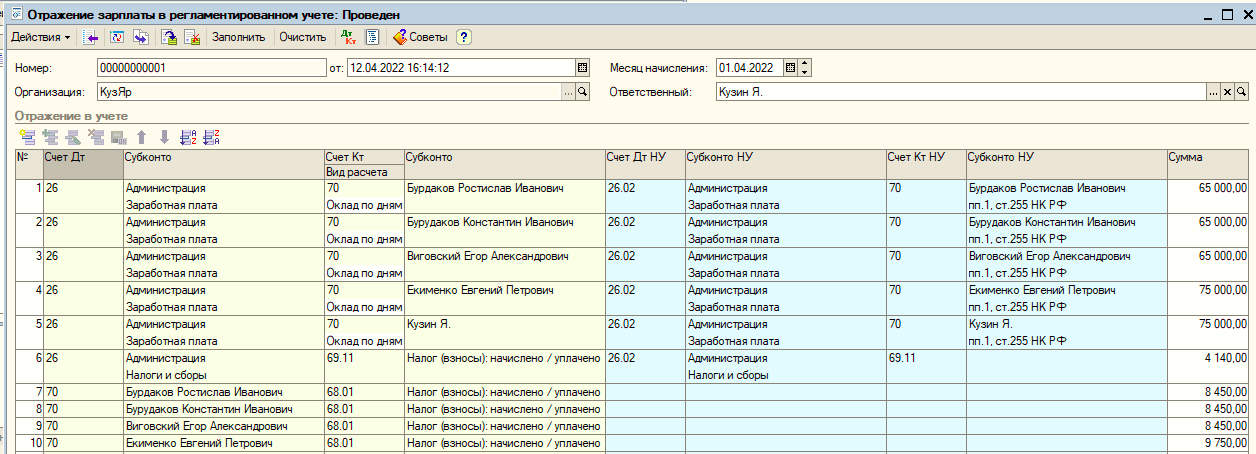This screenshot has height=454, width=1256.
Task: Click the document-with-arrow icon left of the post icon
Action: tap(142, 37)
